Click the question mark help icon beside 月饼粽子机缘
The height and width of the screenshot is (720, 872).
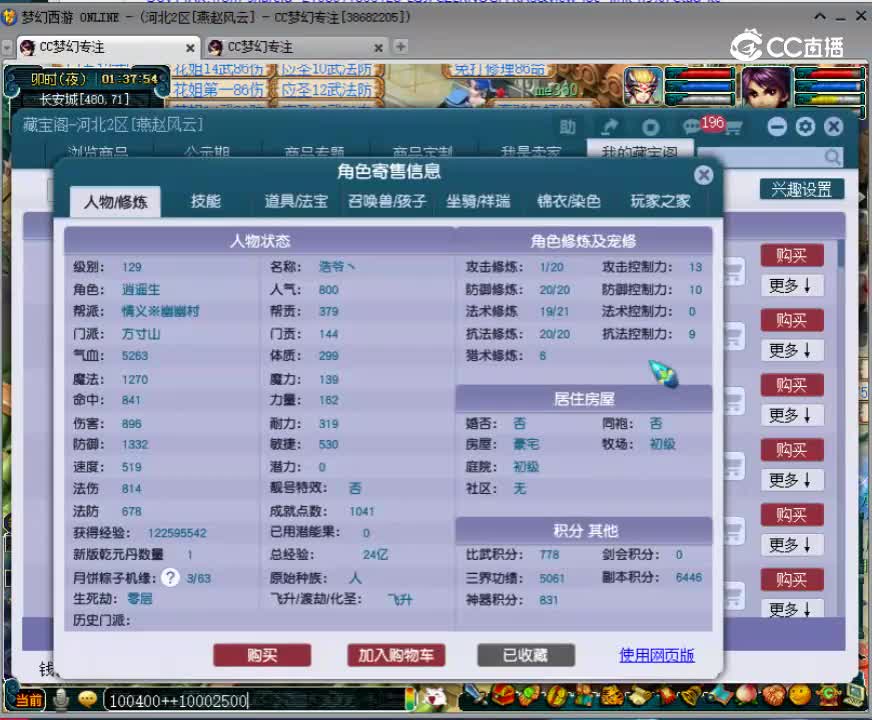170,578
